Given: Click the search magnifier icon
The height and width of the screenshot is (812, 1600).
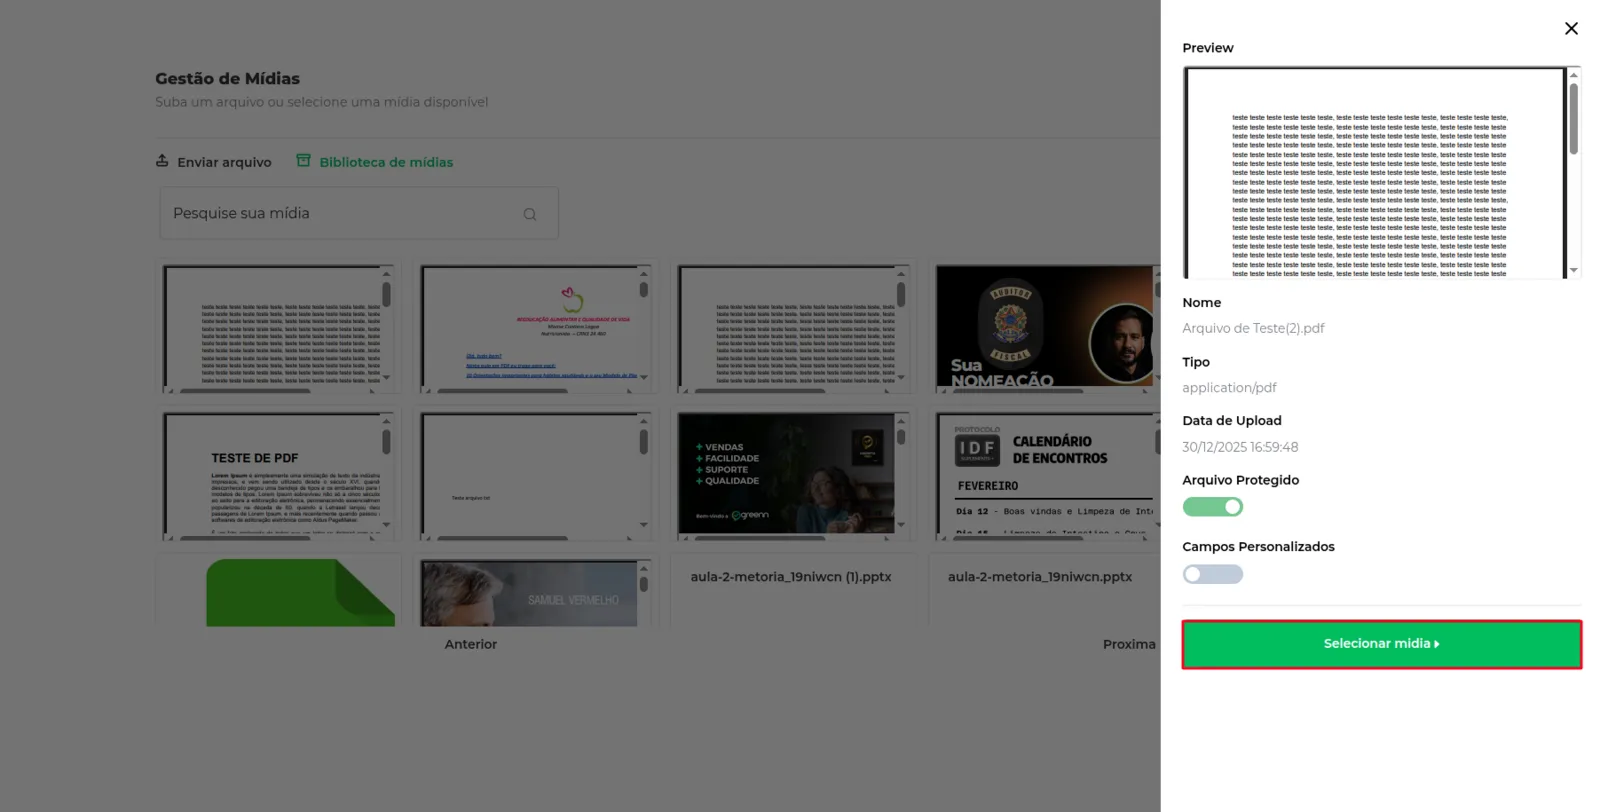Looking at the screenshot, I should coord(530,214).
